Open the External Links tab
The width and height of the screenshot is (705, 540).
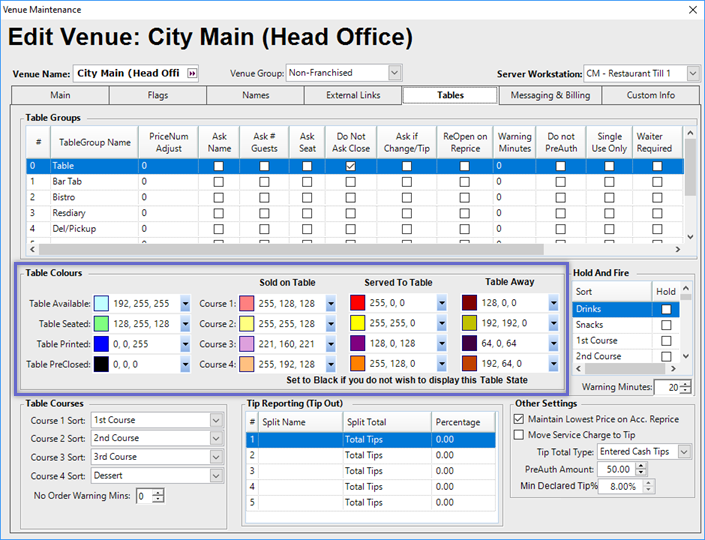pyautogui.click(x=354, y=95)
